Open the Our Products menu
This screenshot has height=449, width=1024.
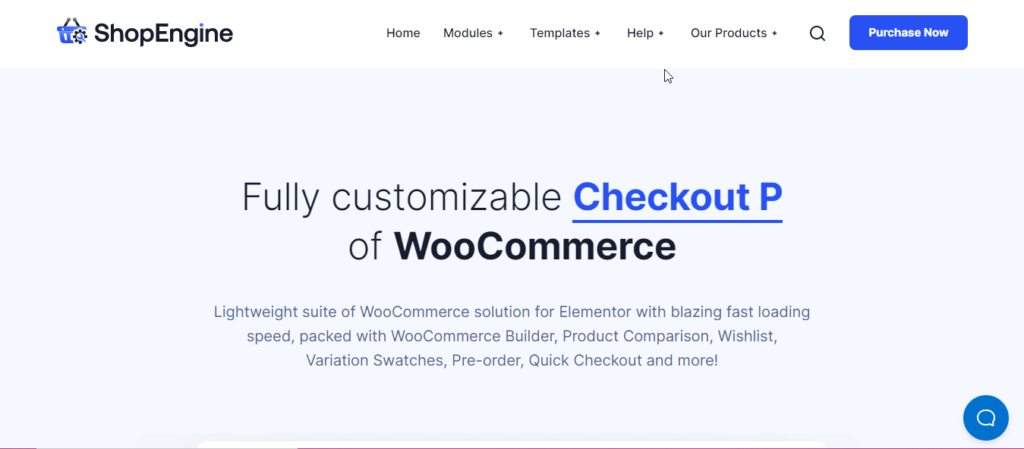[x=728, y=33]
